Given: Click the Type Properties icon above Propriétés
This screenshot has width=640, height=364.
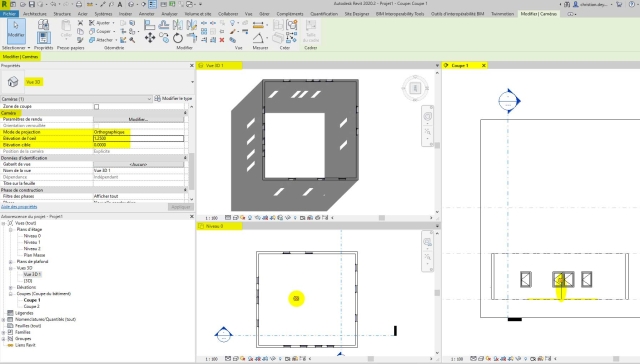Looking at the screenshot, I should pos(43,24).
